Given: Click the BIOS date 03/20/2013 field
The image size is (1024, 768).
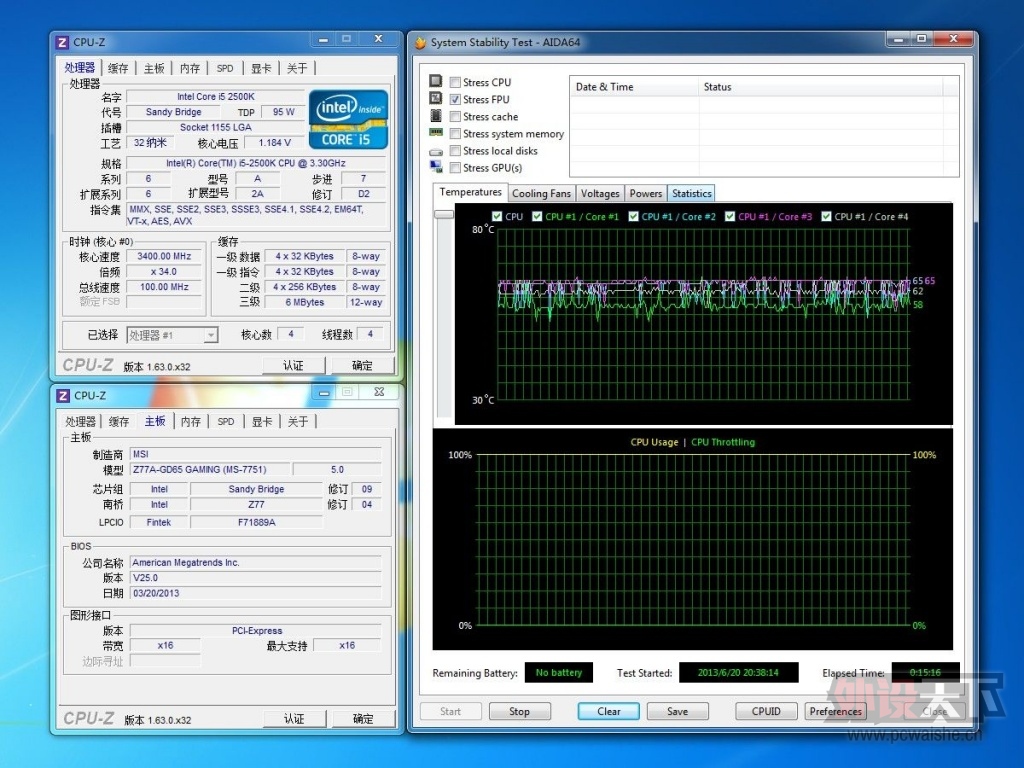Looking at the screenshot, I should [x=255, y=593].
